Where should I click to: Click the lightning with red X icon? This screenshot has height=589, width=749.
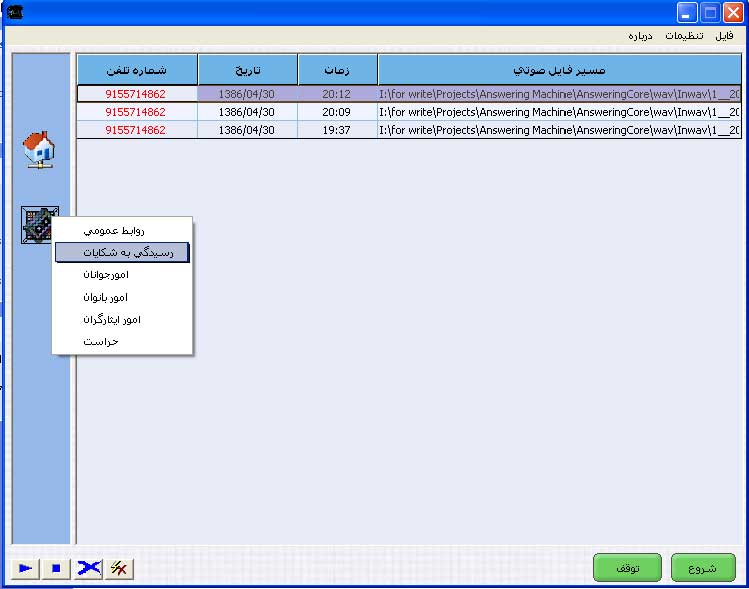tap(119, 568)
